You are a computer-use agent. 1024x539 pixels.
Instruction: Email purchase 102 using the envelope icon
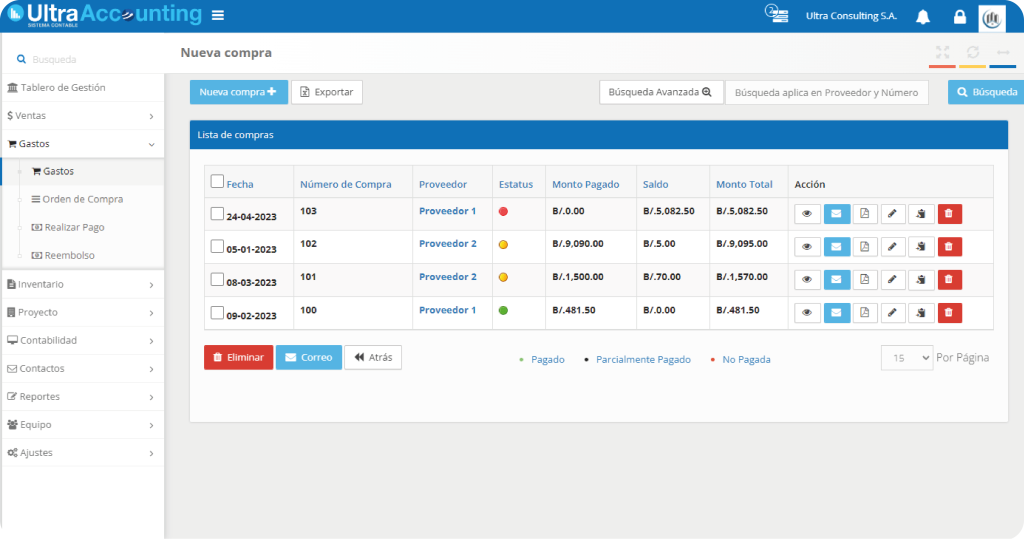[x=836, y=247]
